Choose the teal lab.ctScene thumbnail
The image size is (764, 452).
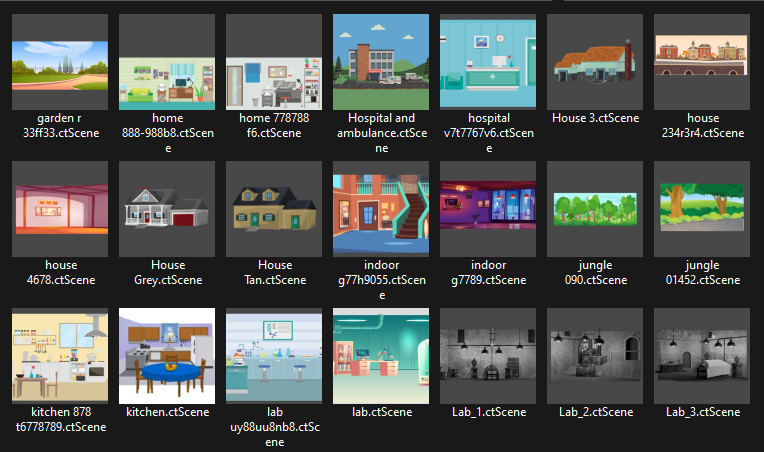[x=381, y=356]
